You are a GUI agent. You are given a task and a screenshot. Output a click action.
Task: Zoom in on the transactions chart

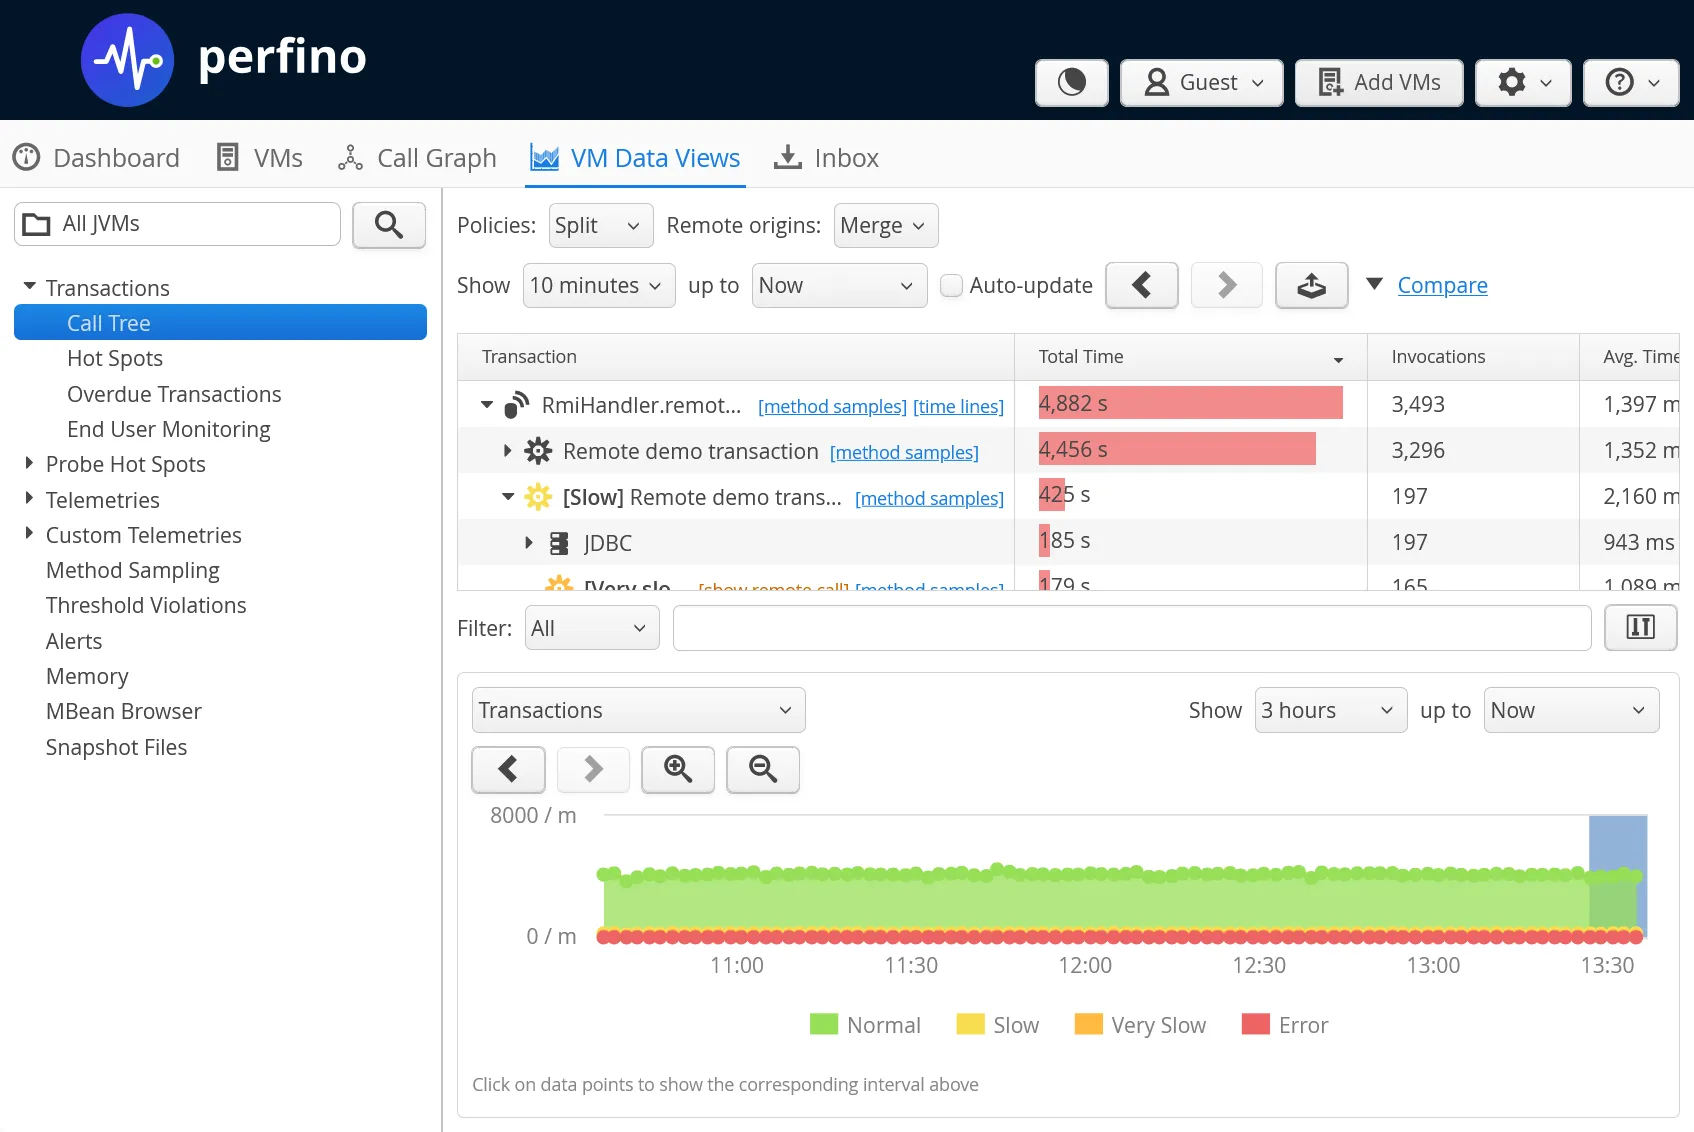[678, 769]
